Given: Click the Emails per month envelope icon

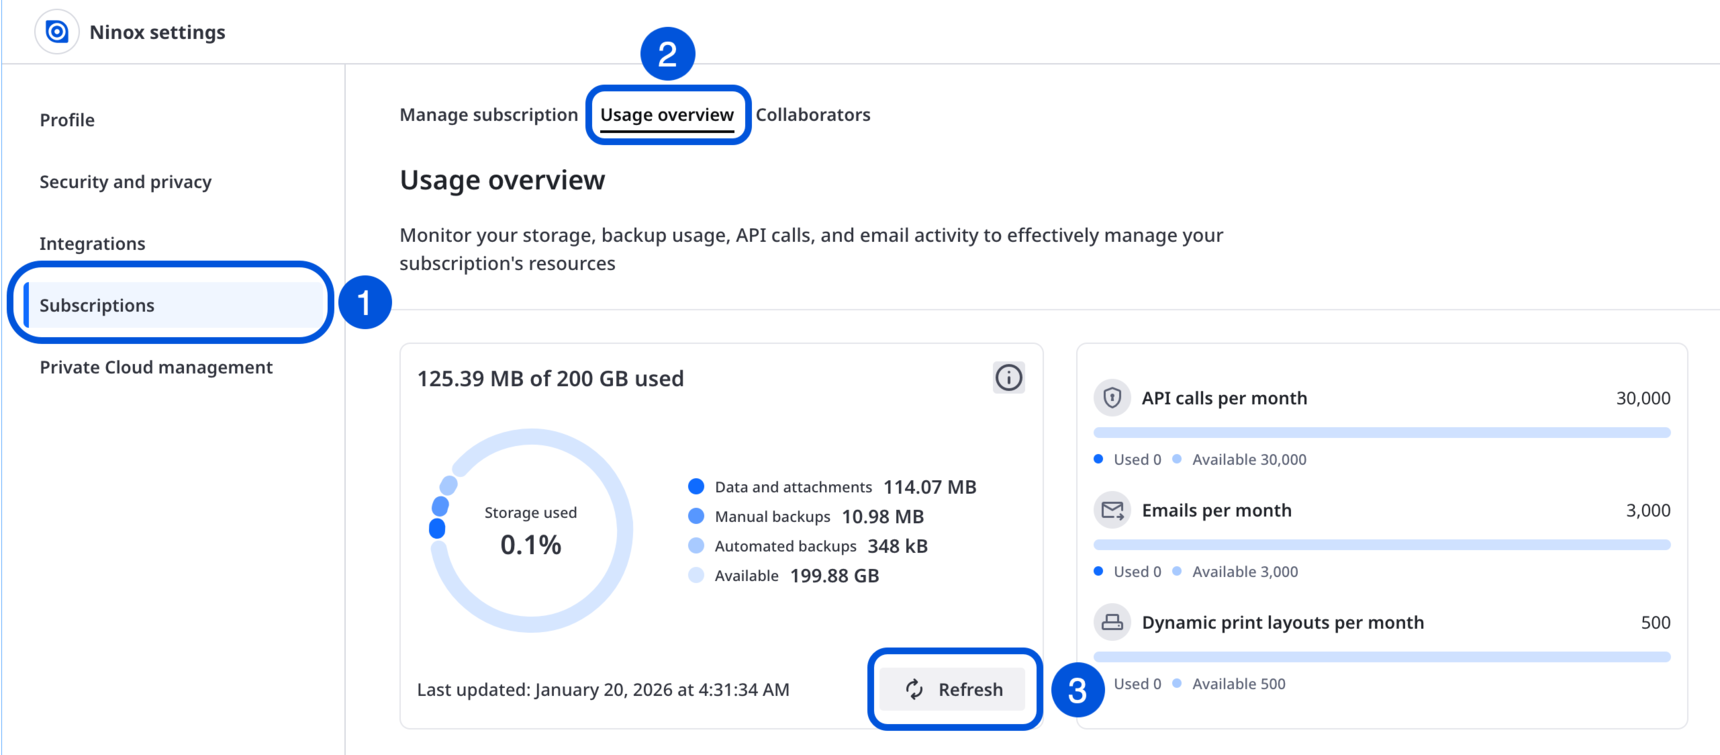Looking at the screenshot, I should coord(1112,510).
